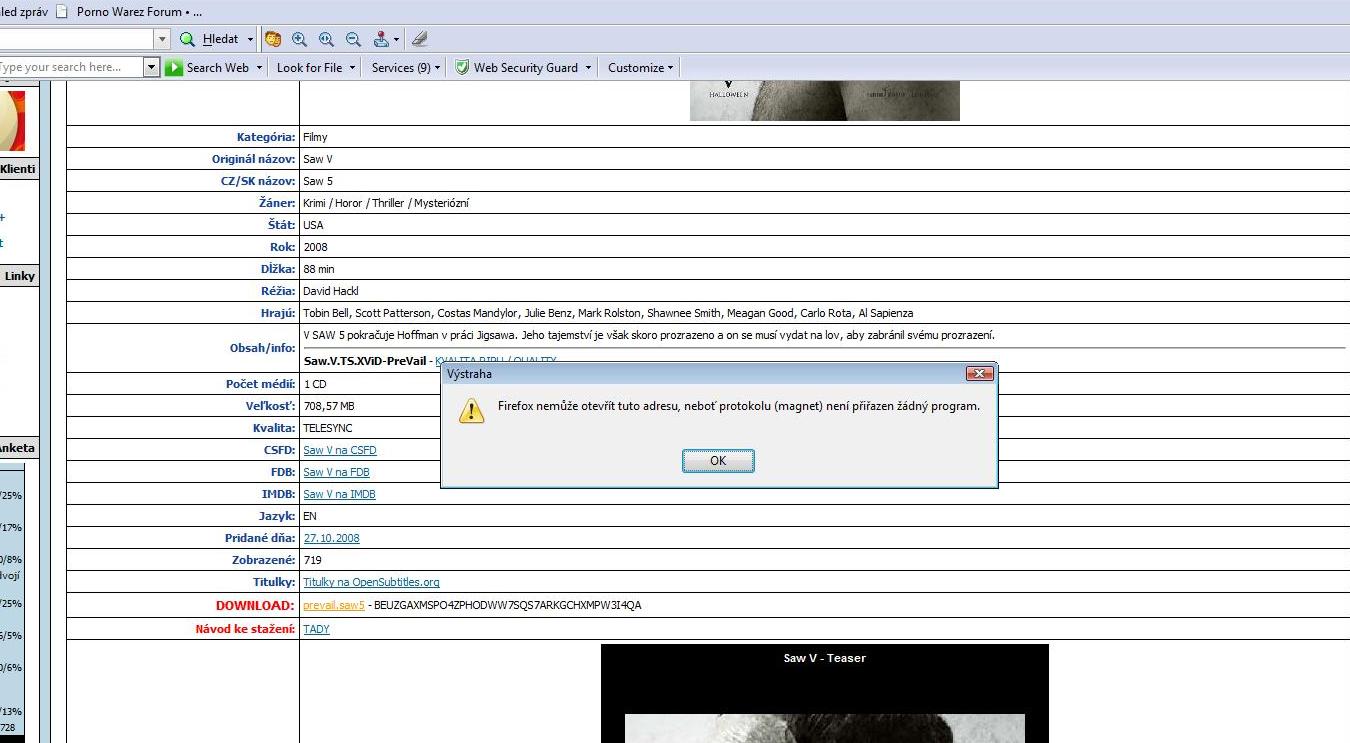Click the 'Type your search here' input field
The image size is (1350, 743).
(x=71, y=67)
